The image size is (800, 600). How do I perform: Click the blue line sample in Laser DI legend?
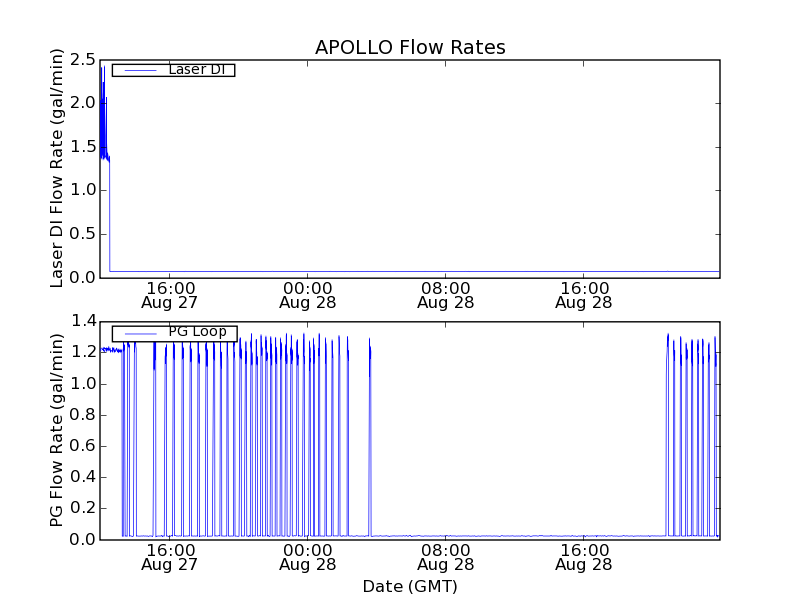[x=140, y=70]
